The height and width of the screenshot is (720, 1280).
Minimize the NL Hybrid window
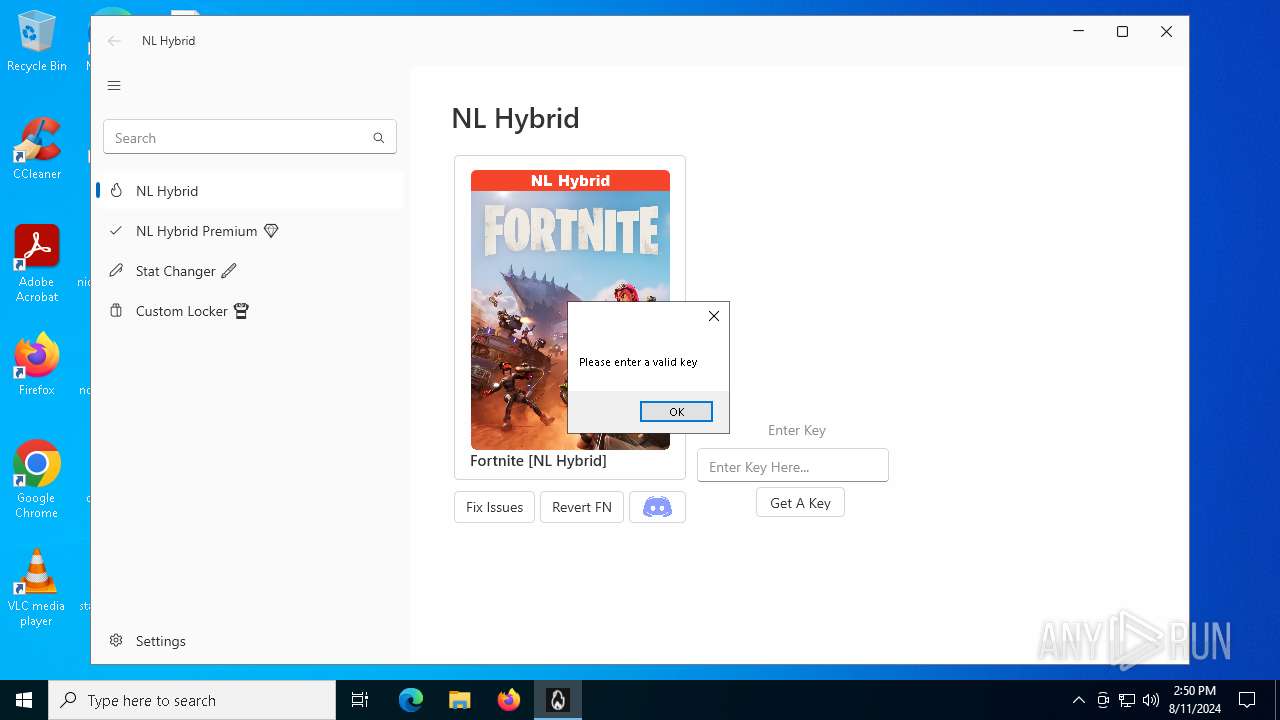pos(1078,32)
